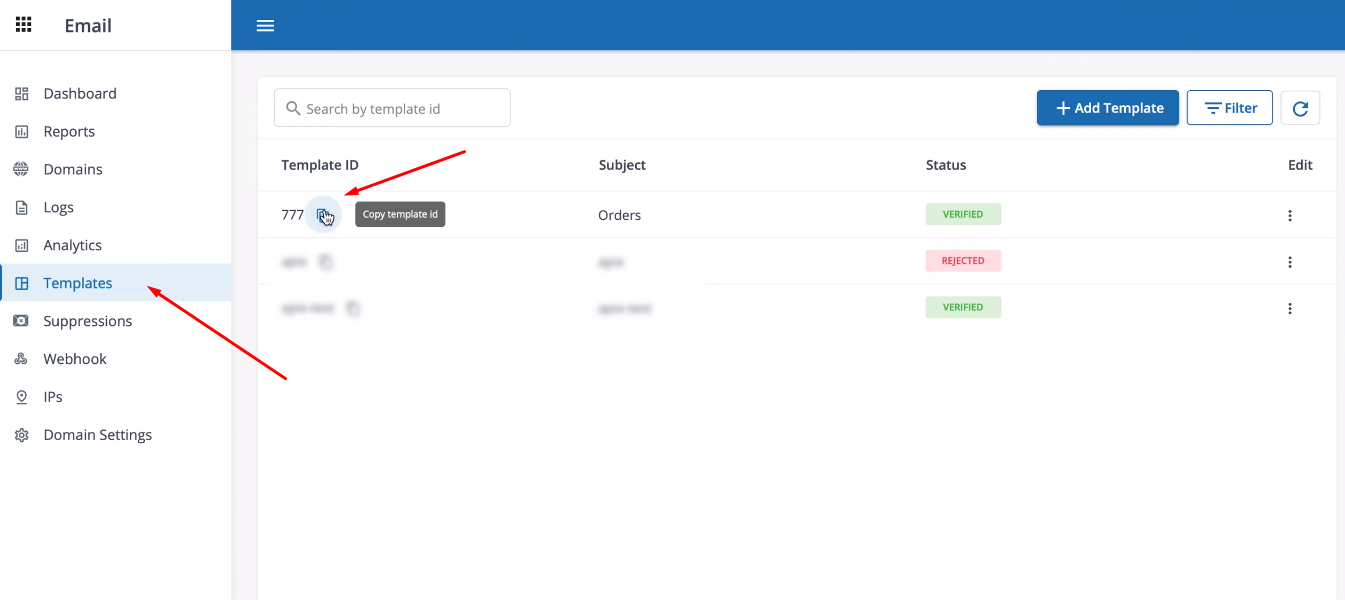Open edit menu for the REJECTED template
The height and width of the screenshot is (600, 1345).
tap(1290, 262)
